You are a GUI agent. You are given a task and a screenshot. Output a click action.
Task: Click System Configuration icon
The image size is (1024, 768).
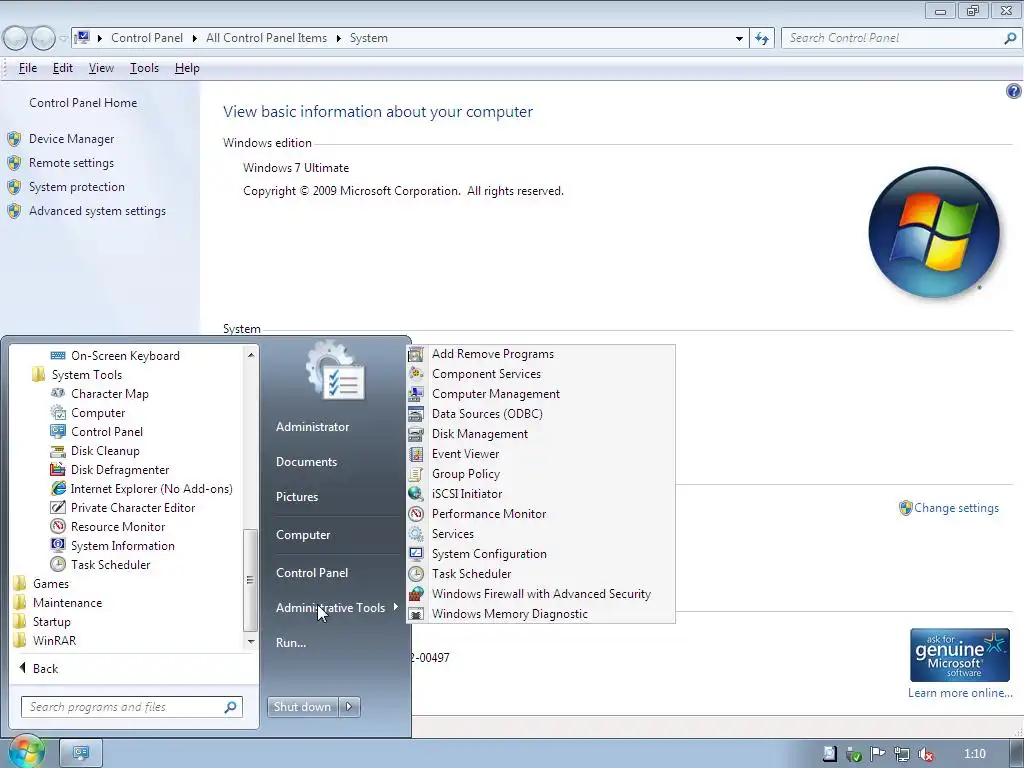416,554
